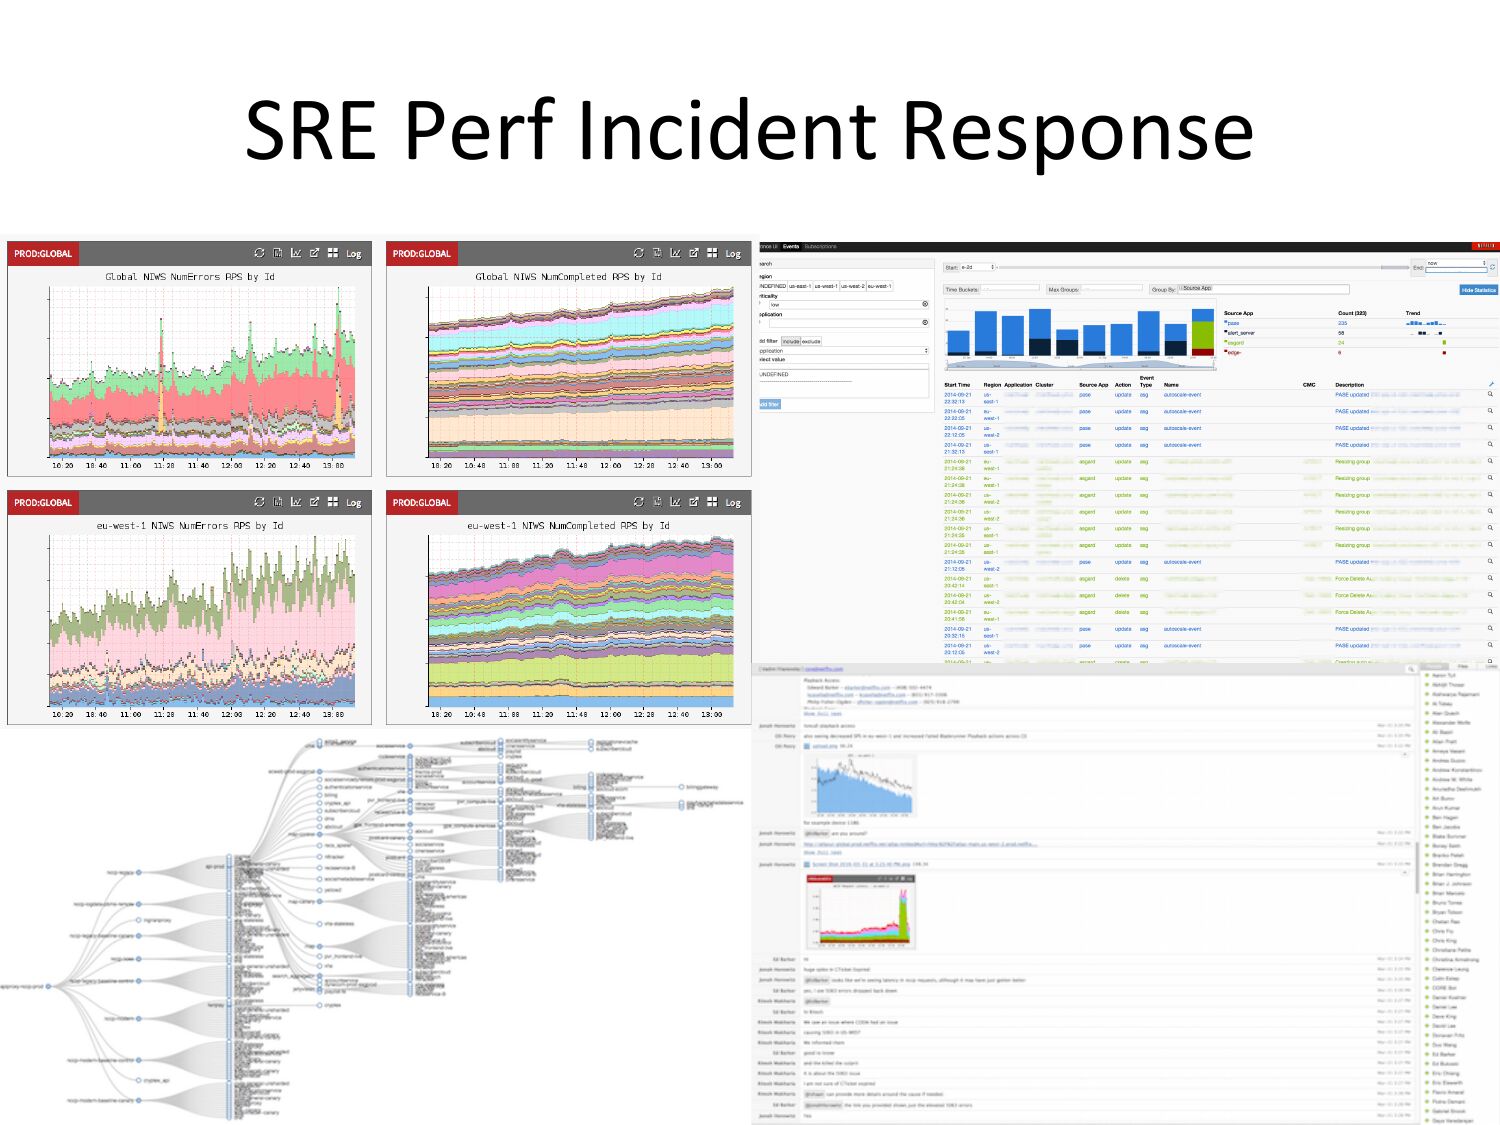Switch to the Subscriptions tab
Viewport: 1500px width, 1125px height.
821,246
